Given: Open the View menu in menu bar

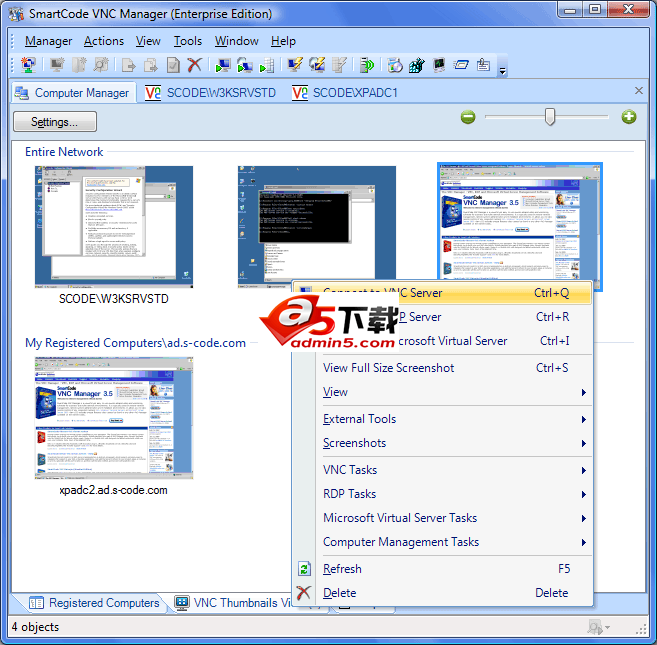Looking at the screenshot, I should pyautogui.click(x=148, y=41).
